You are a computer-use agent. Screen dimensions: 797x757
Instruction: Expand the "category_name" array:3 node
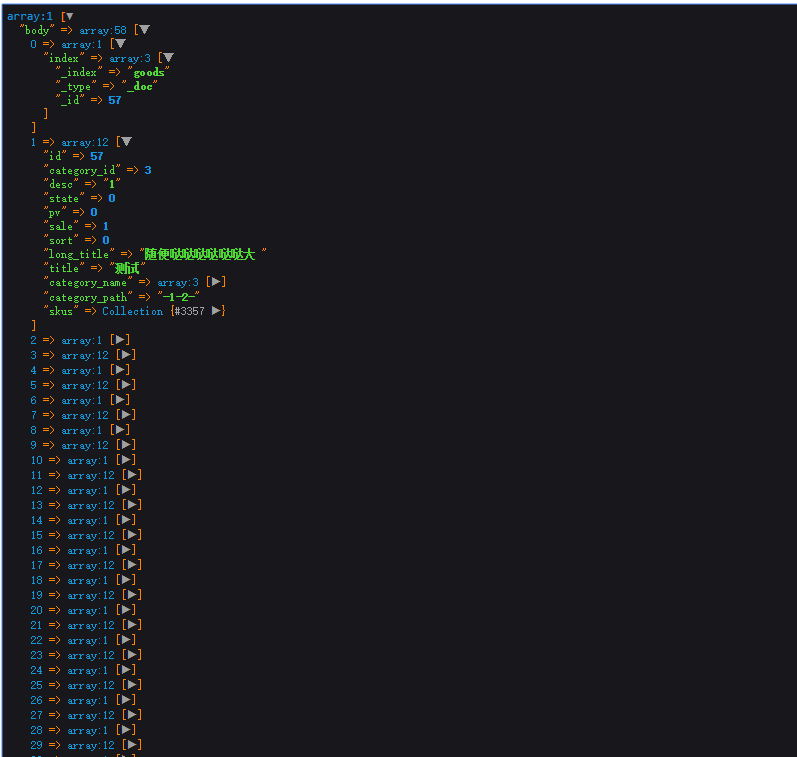(217, 282)
